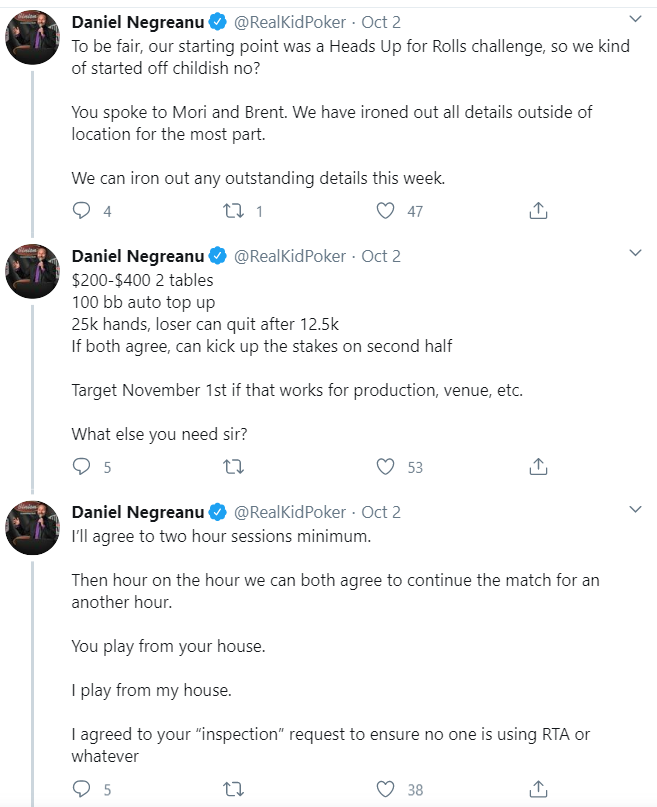Image resolution: width=657 pixels, height=807 pixels.
Task: Share the two hour sessions tweet
Action: pos(537,790)
